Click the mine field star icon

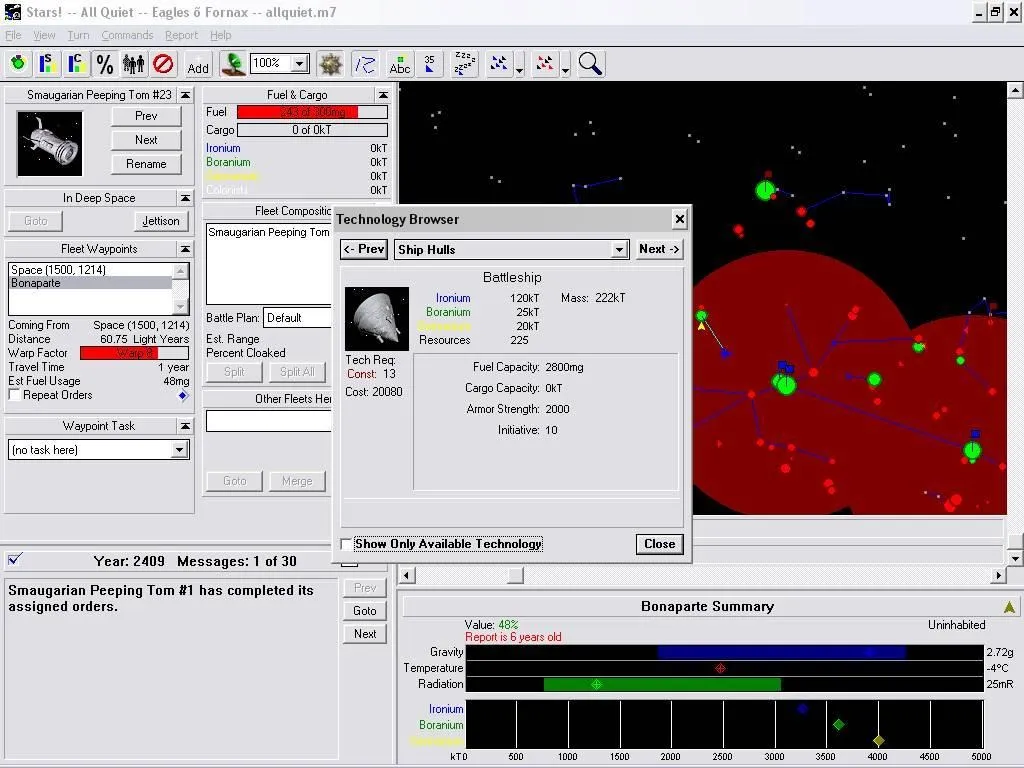pyautogui.click(x=330, y=64)
